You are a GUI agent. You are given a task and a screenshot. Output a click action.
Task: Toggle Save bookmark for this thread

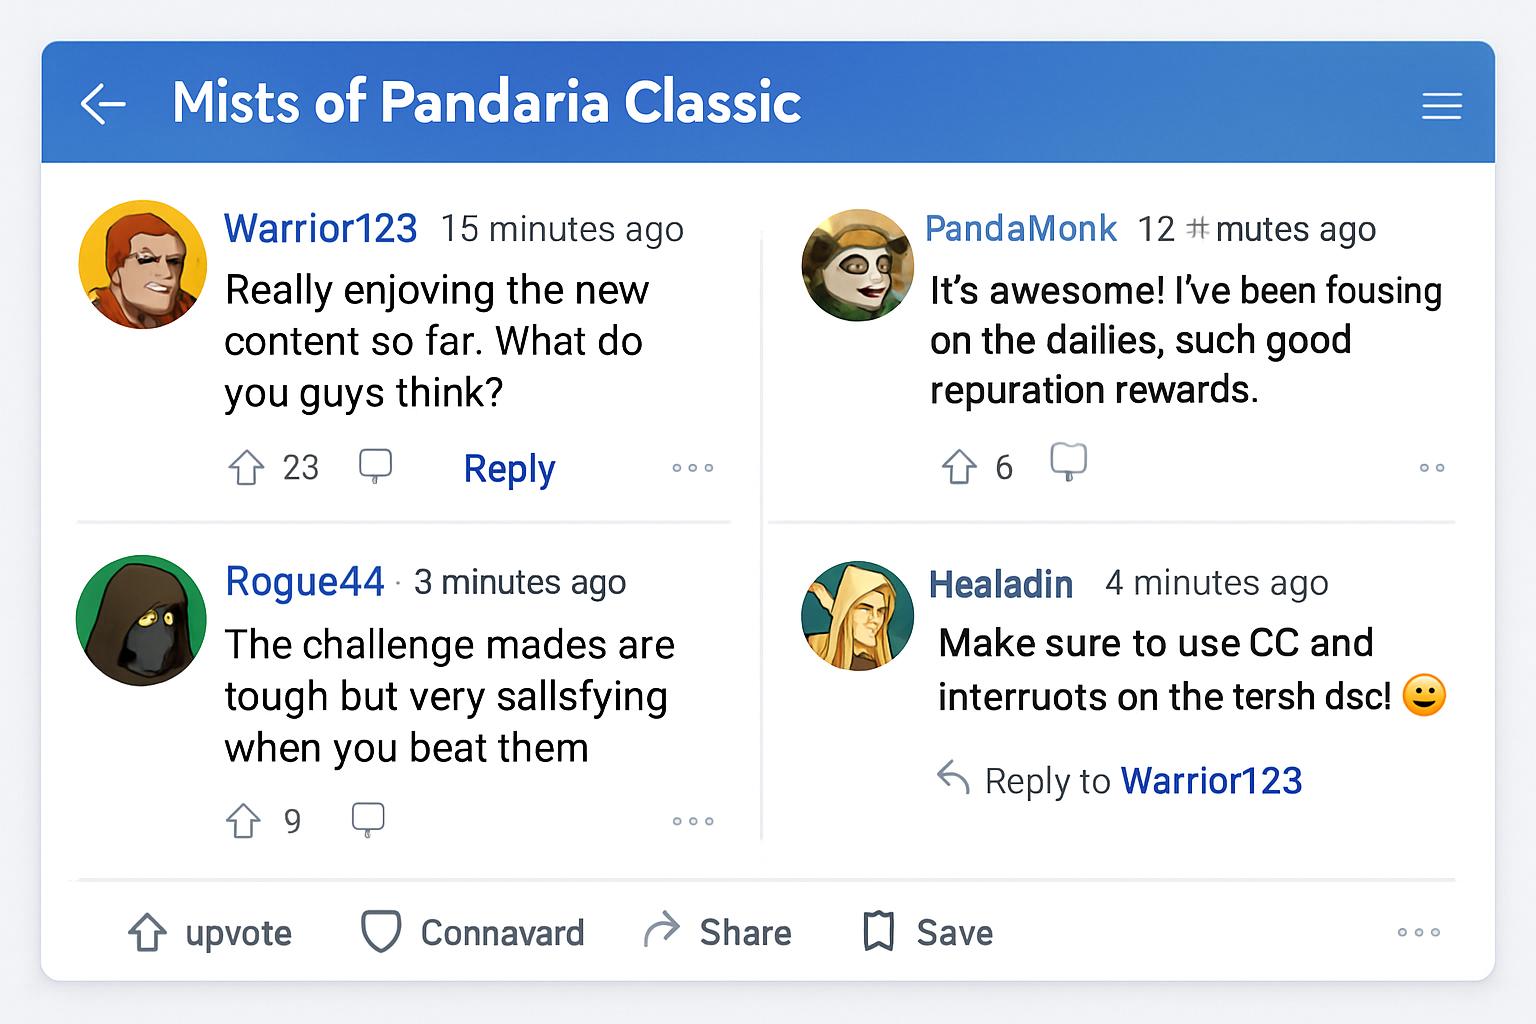(928, 932)
